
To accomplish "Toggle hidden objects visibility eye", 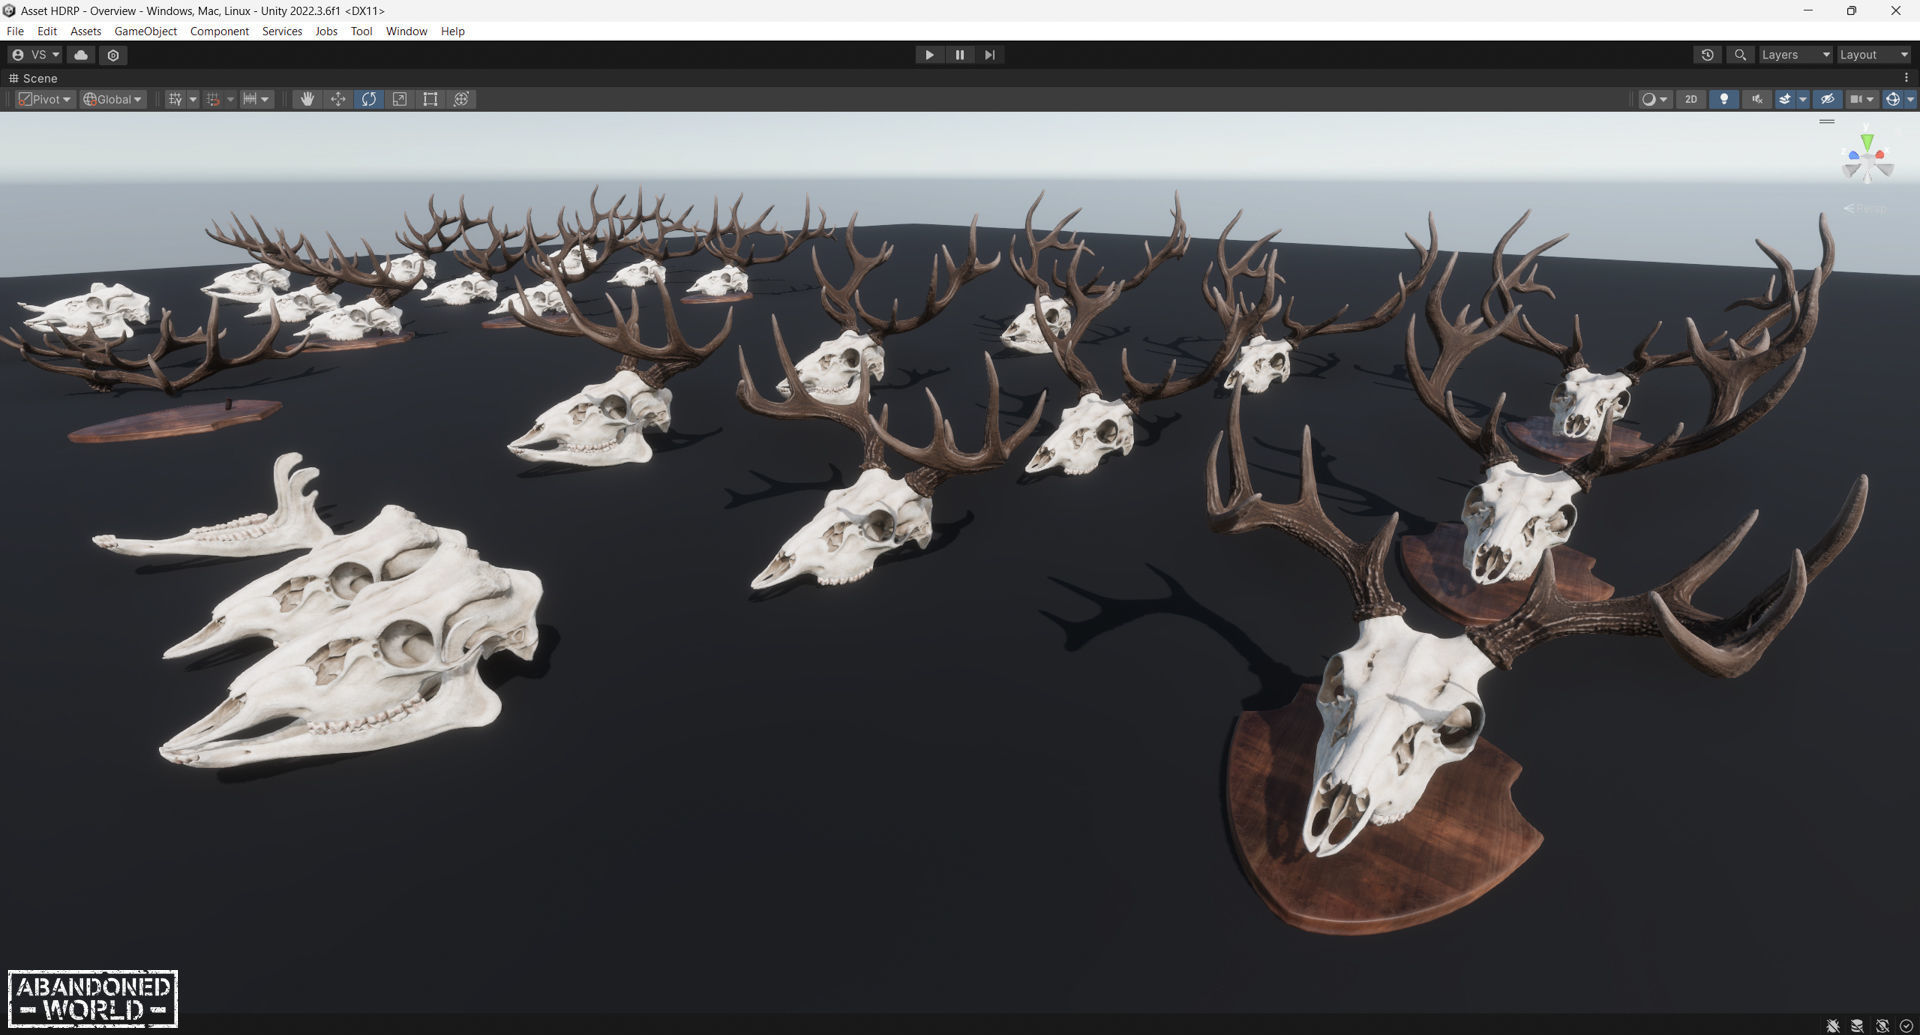I will click(x=1827, y=99).
